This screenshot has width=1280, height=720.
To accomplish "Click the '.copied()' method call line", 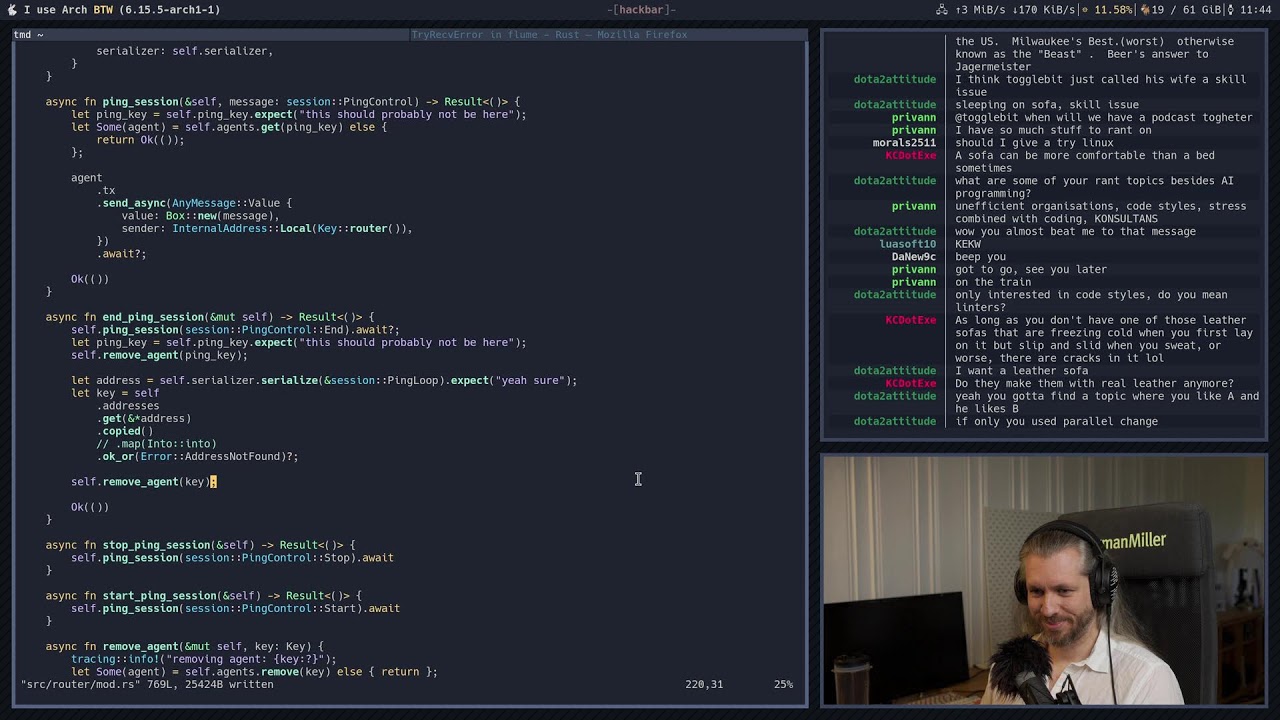I will [125, 431].
